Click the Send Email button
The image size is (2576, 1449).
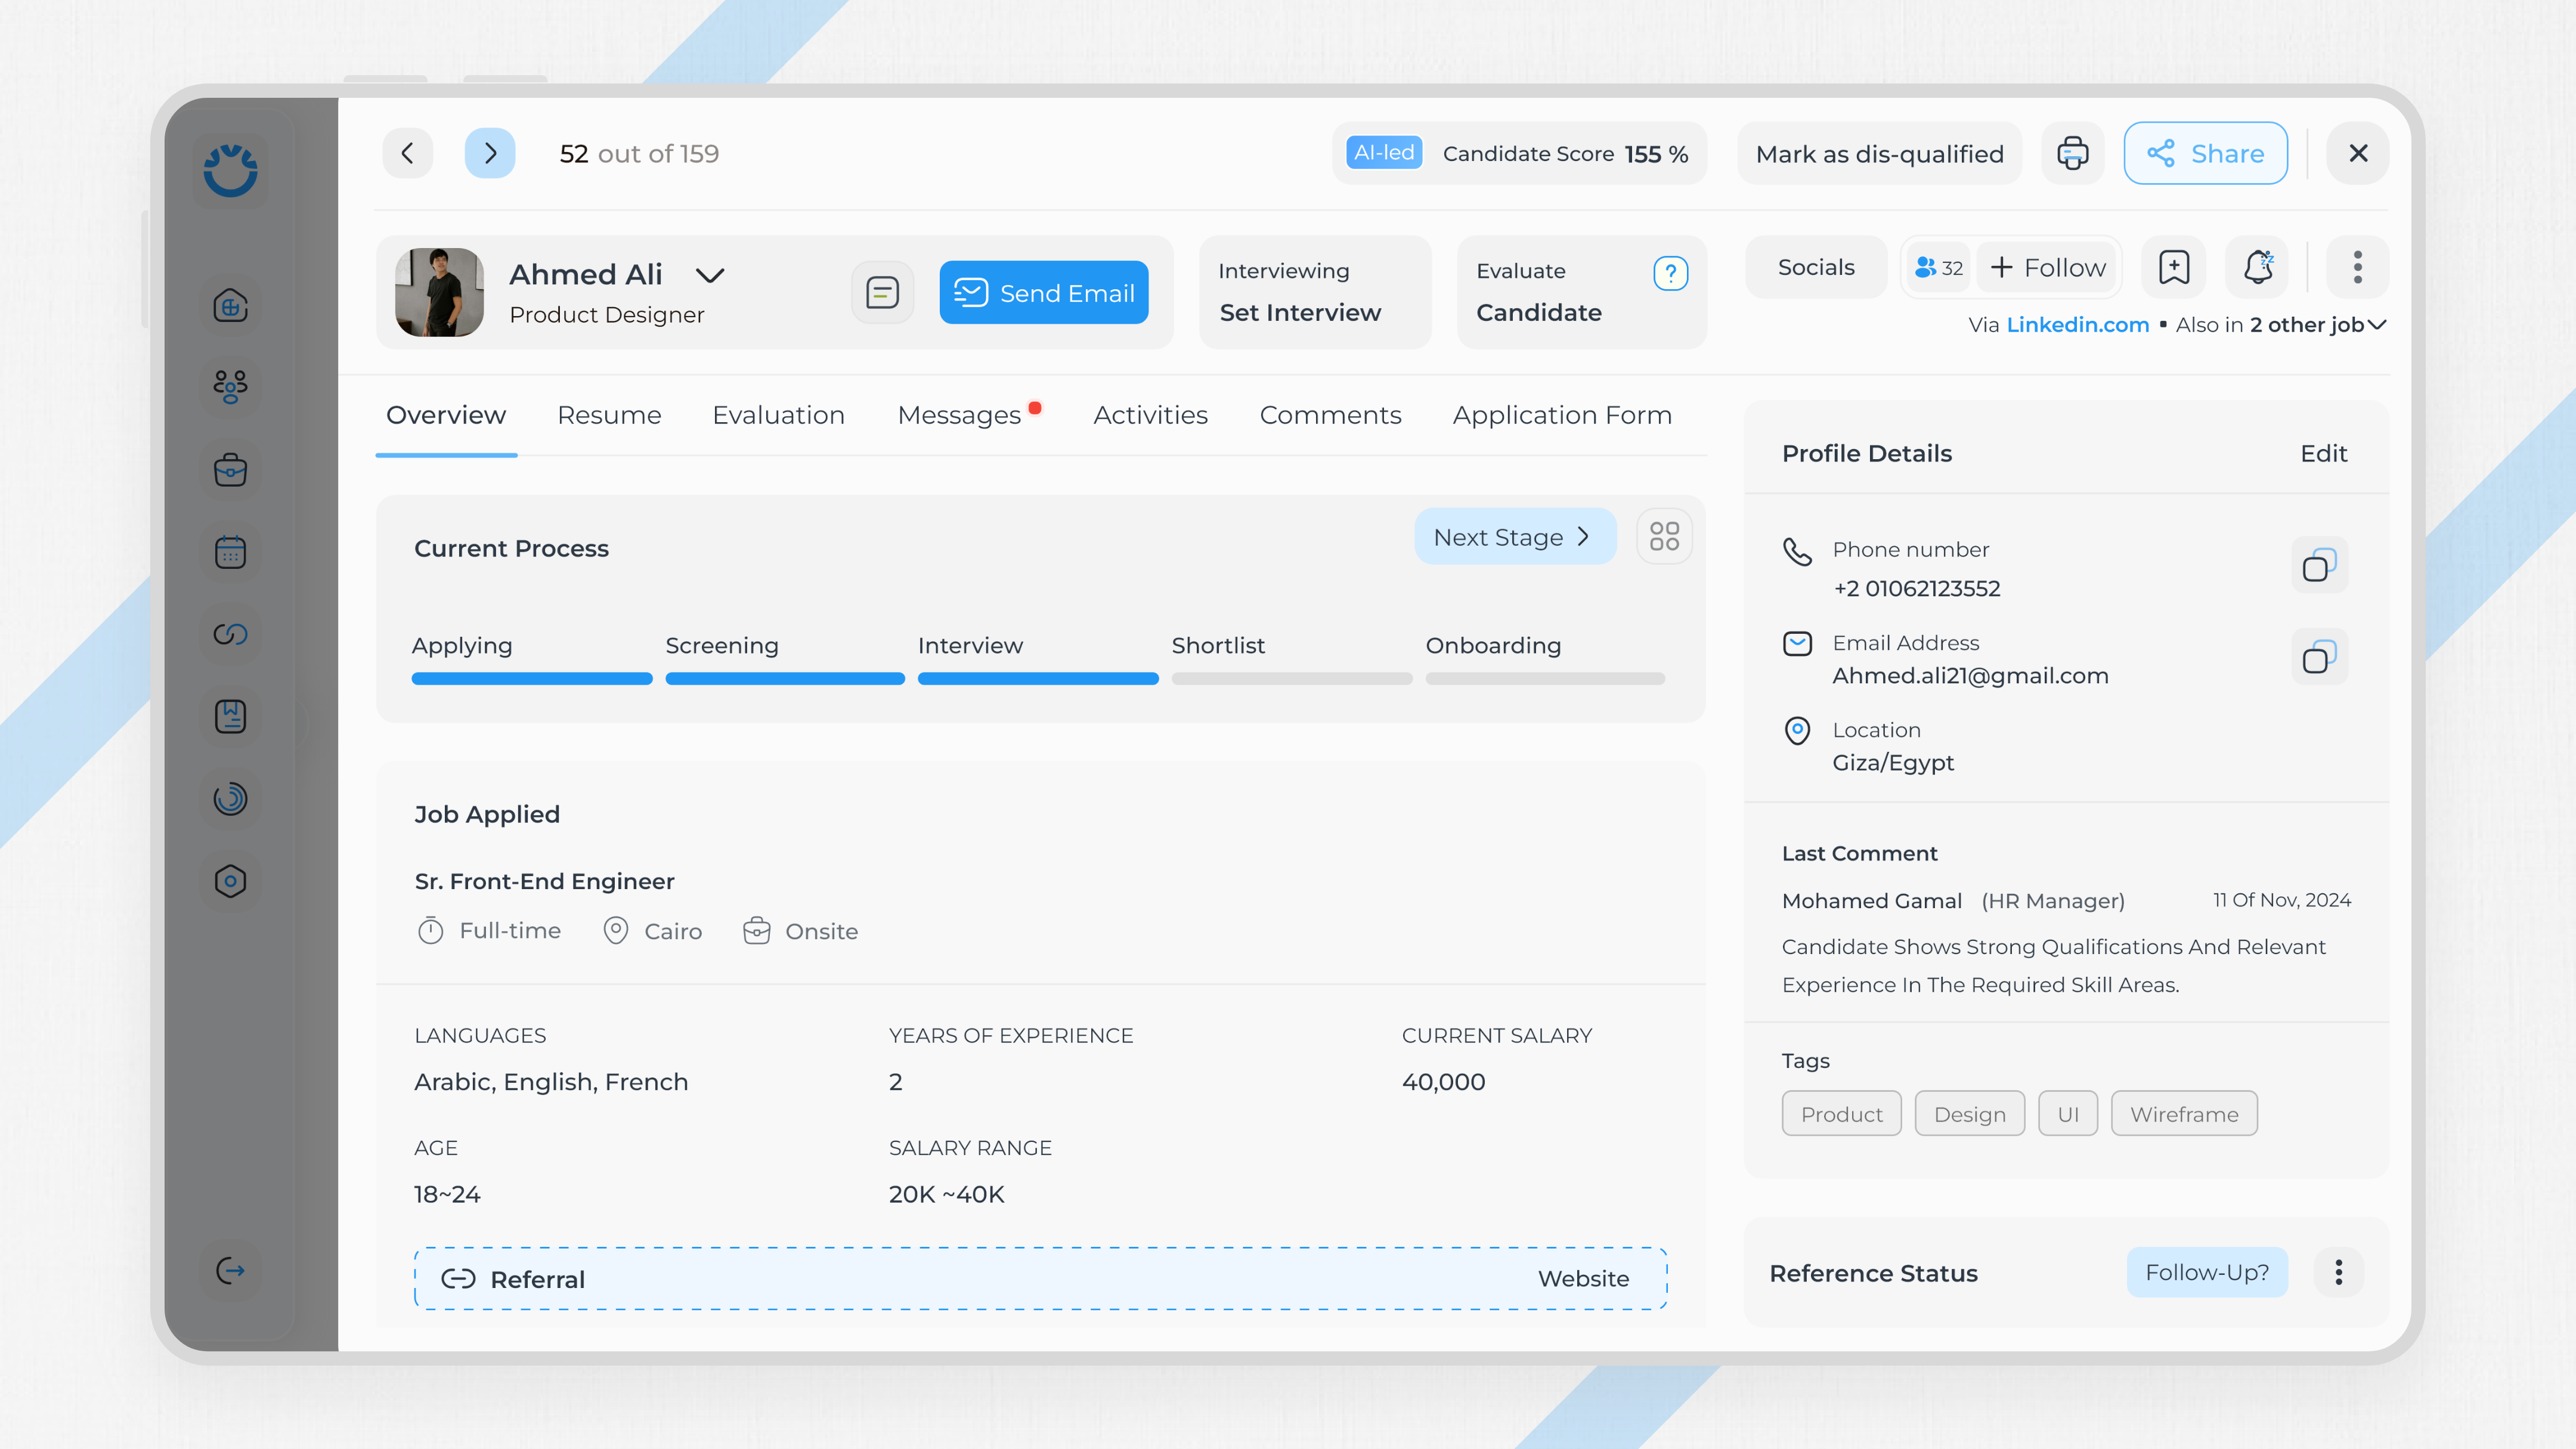[x=1044, y=292]
